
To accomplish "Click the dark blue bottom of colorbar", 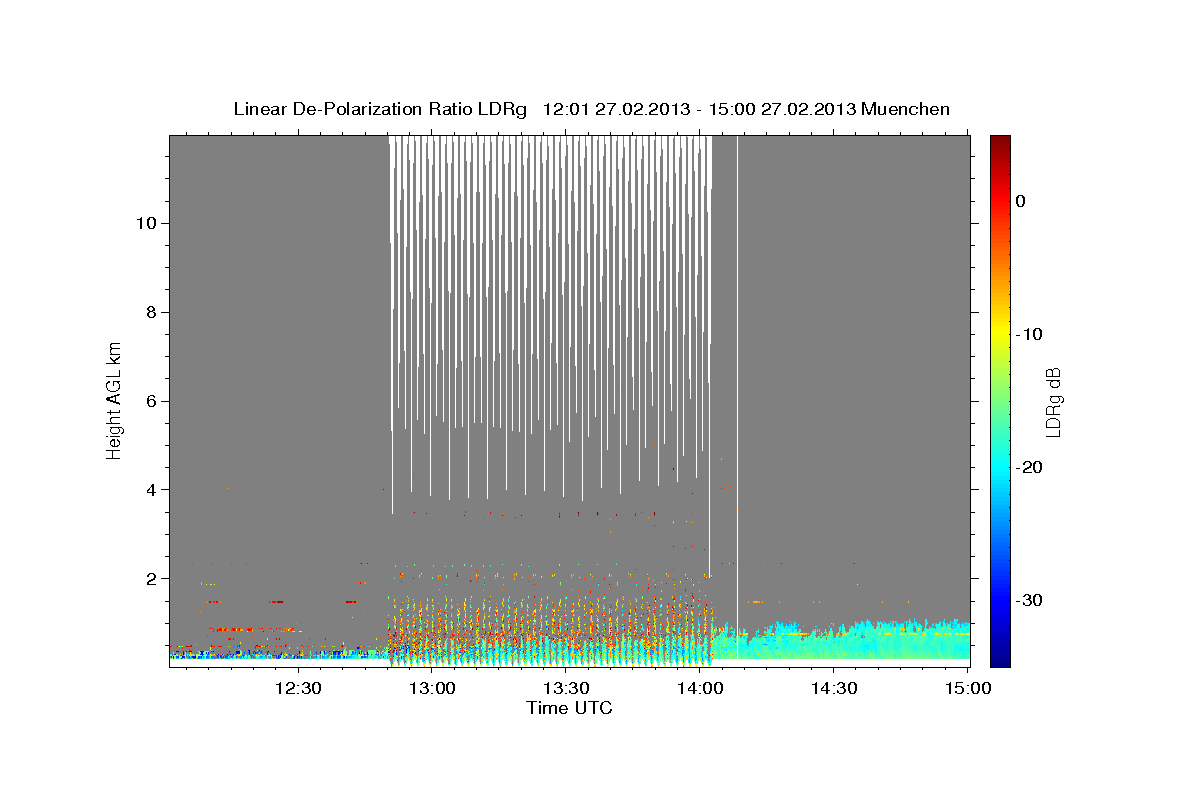I will [1000, 658].
